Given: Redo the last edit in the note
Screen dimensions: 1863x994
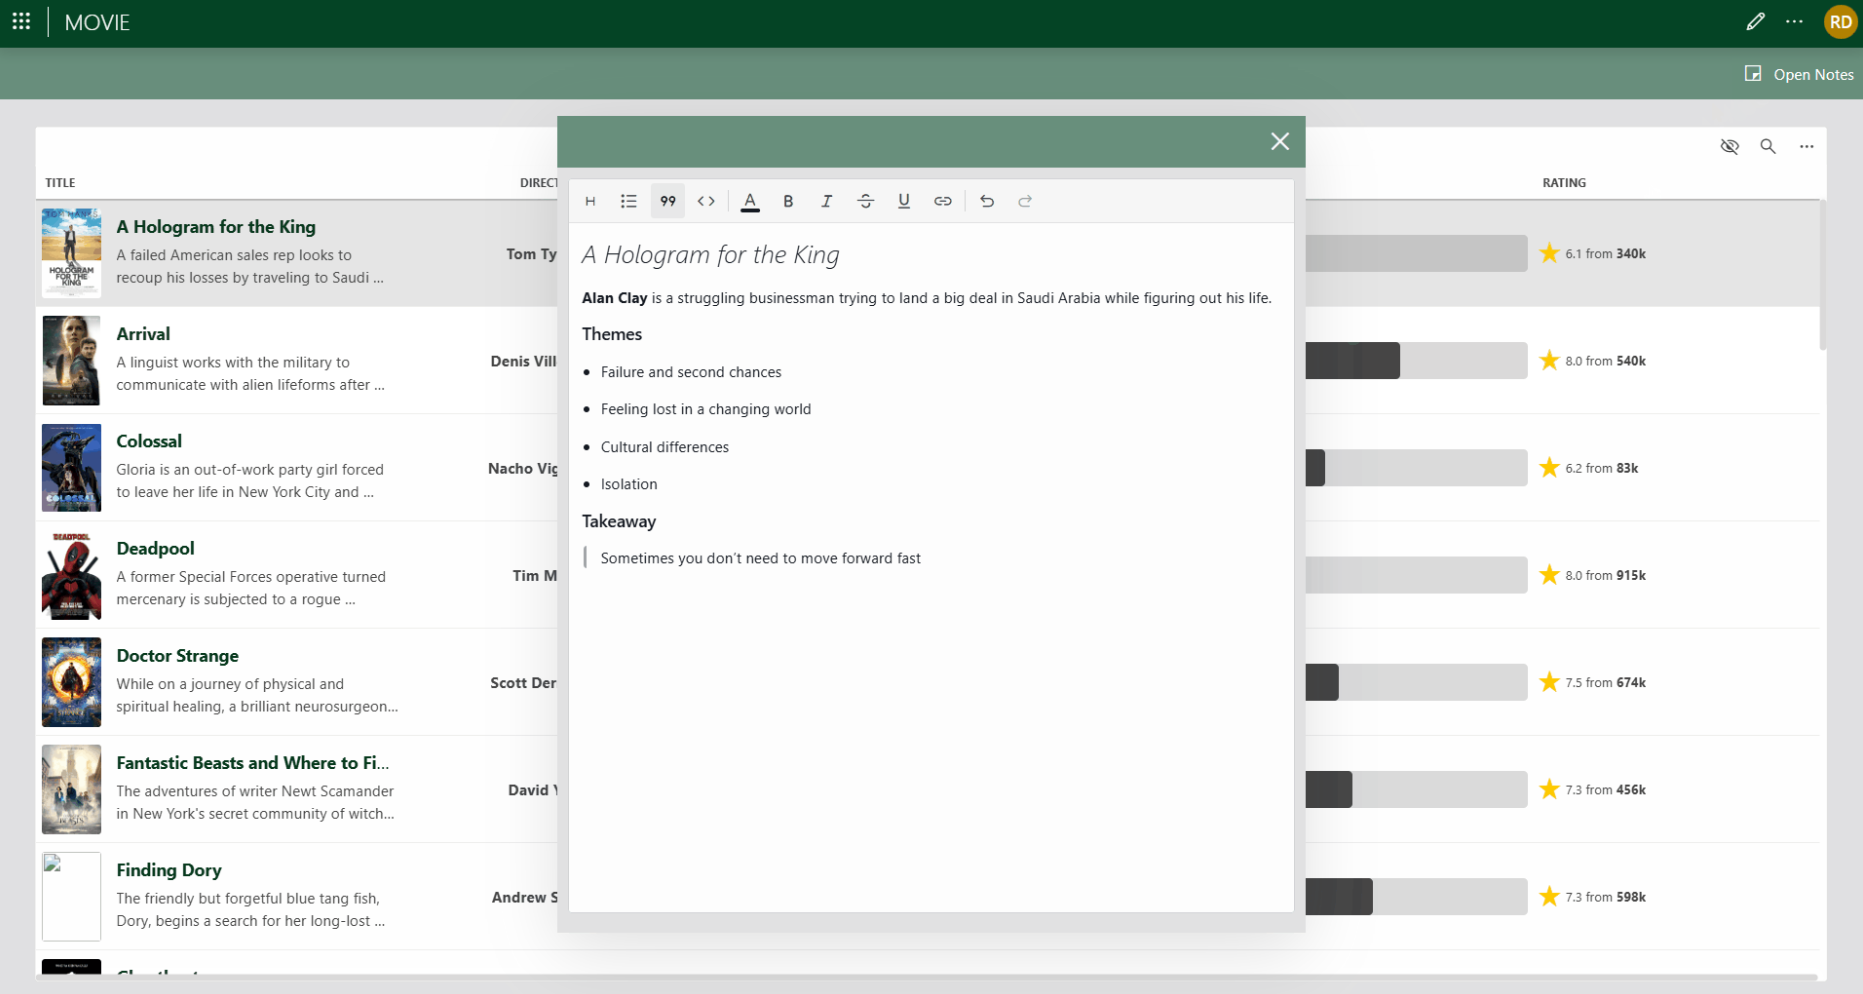Looking at the screenshot, I should tap(1025, 201).
